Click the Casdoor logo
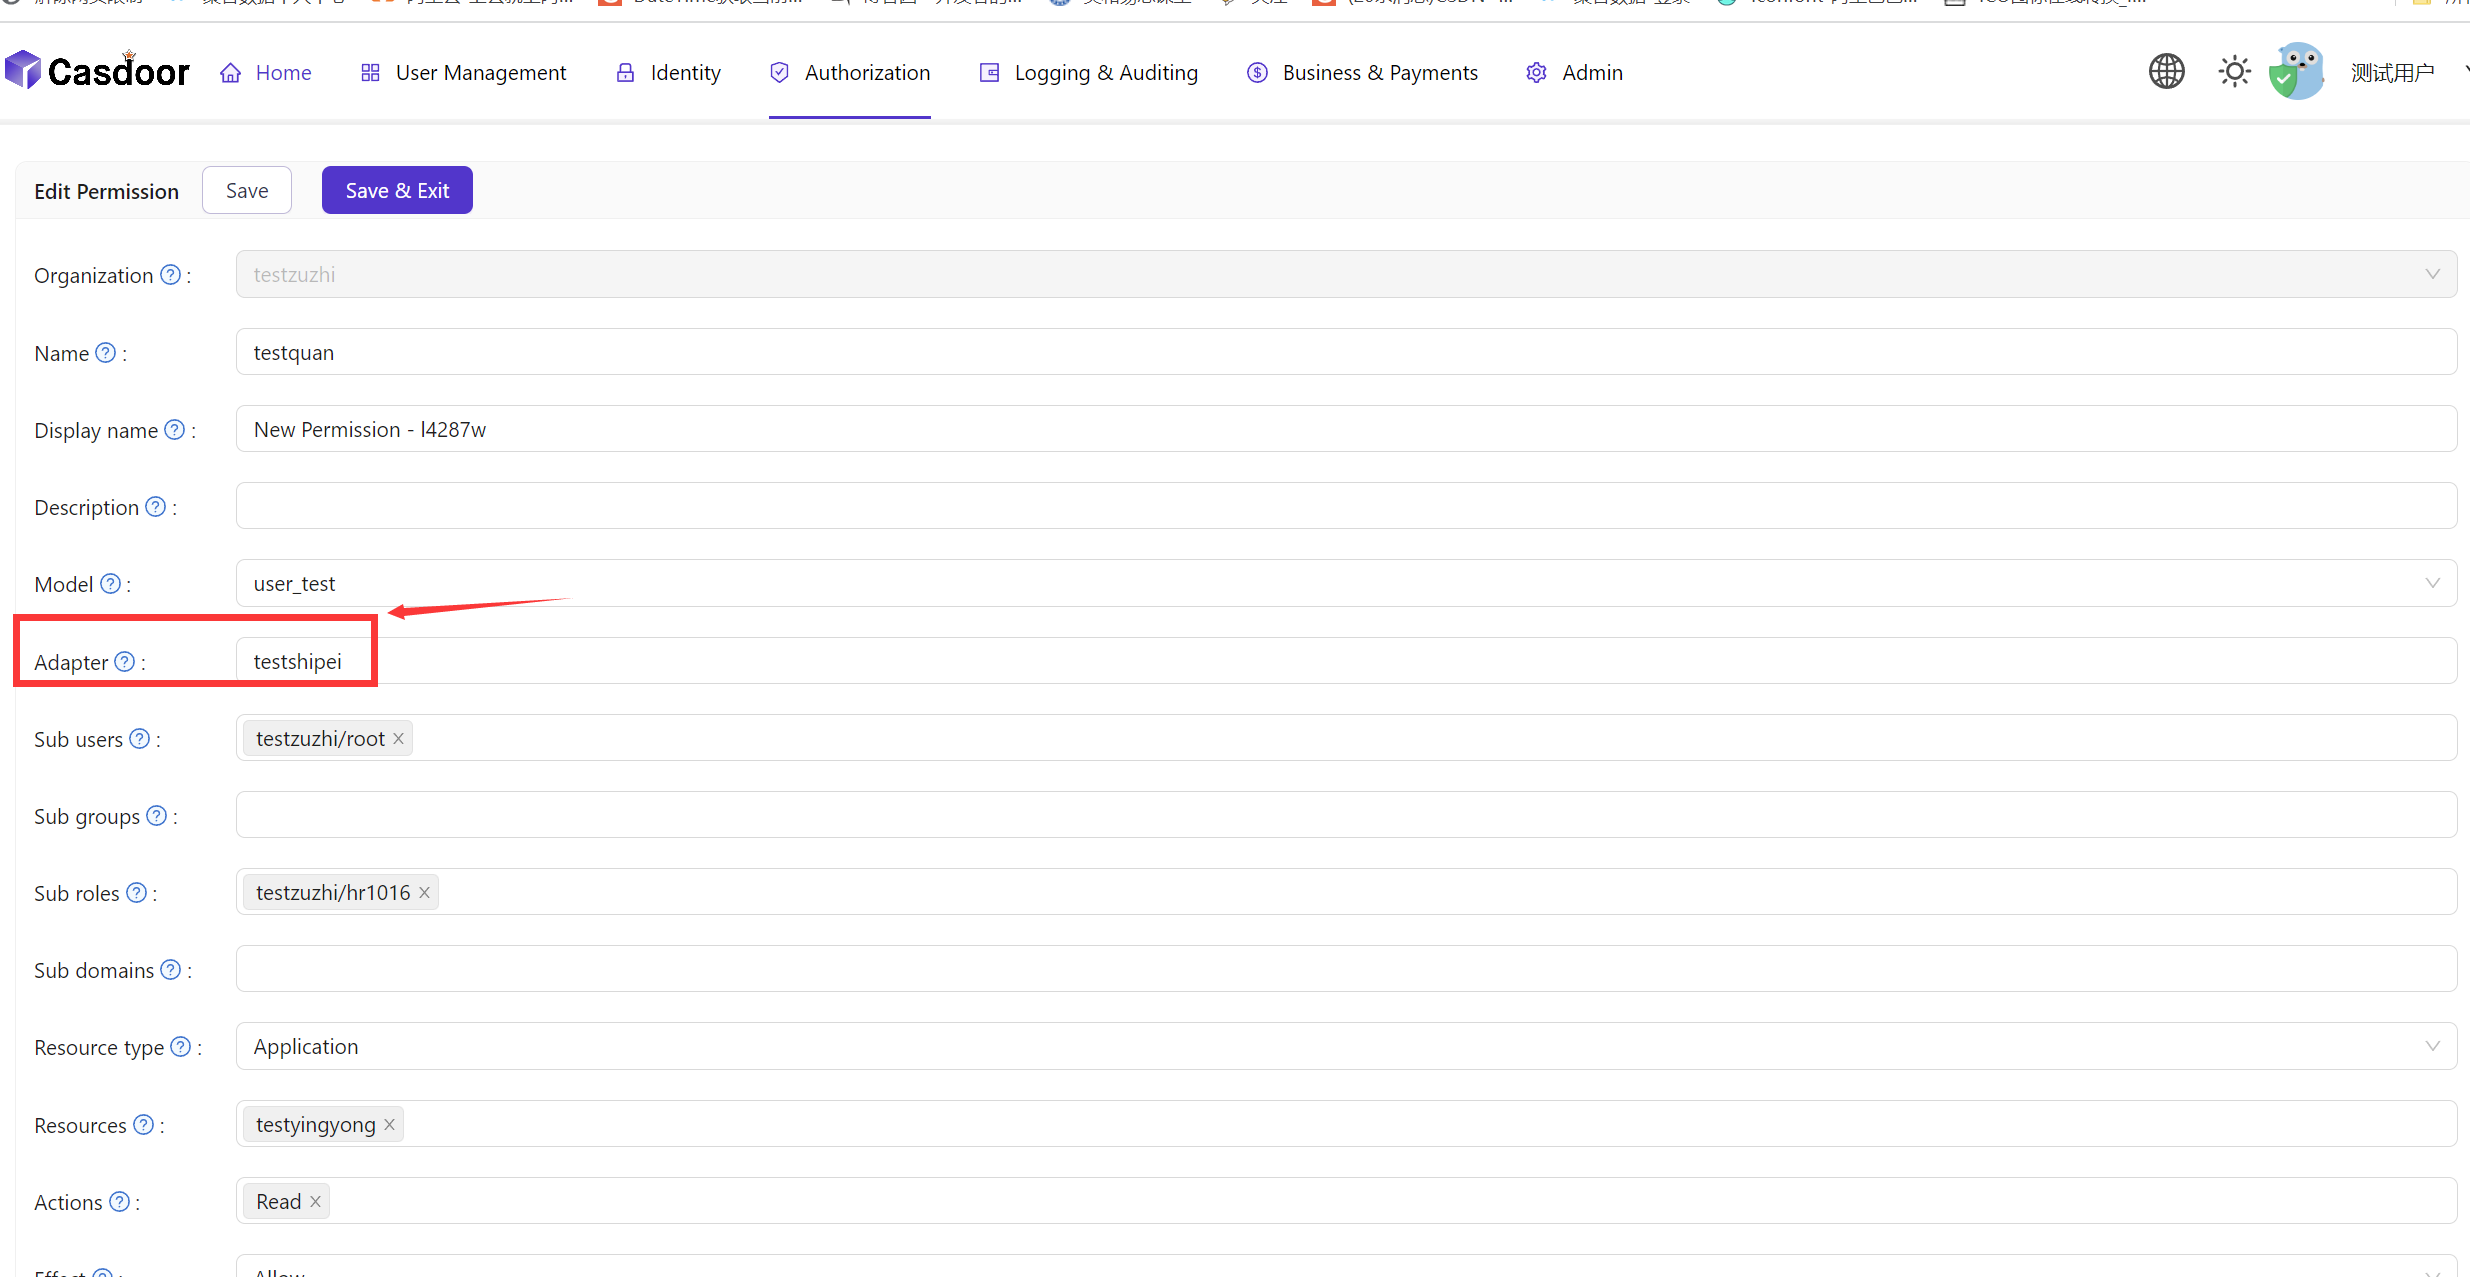Image resolution: width=2470 pixels, height=1277 pixels. (x=97, y=72)
